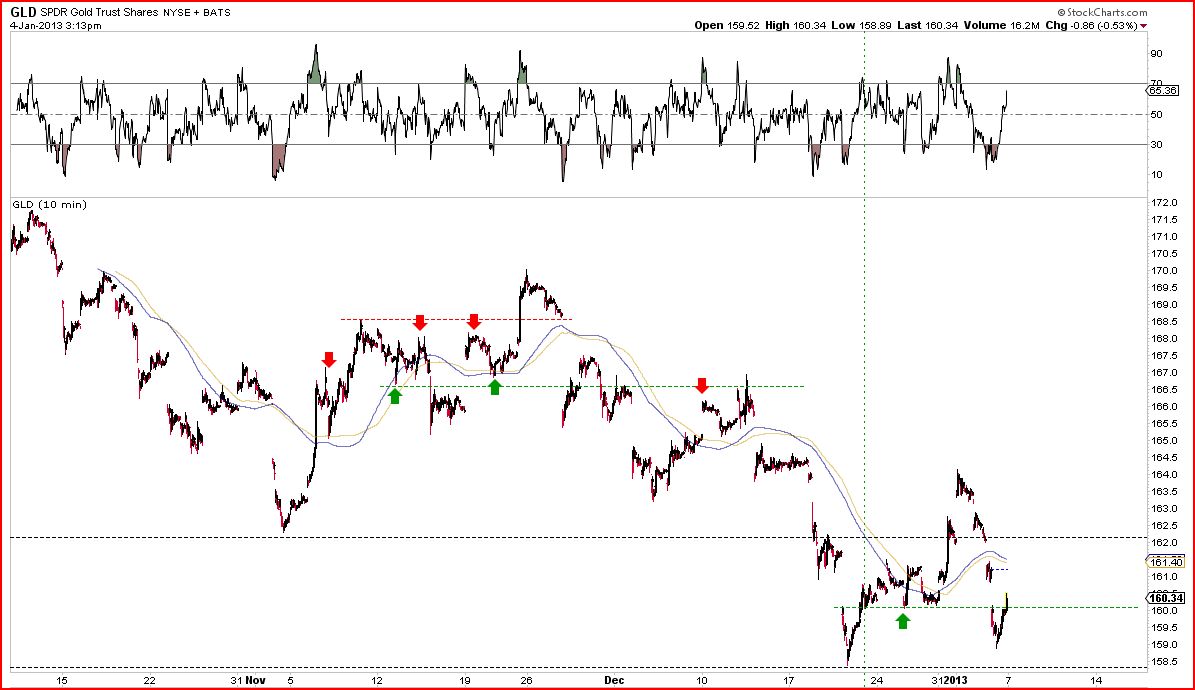1195x690 pixels.
Task: Click the 90 level on the RSI axis
Action: coord(1157,53)
